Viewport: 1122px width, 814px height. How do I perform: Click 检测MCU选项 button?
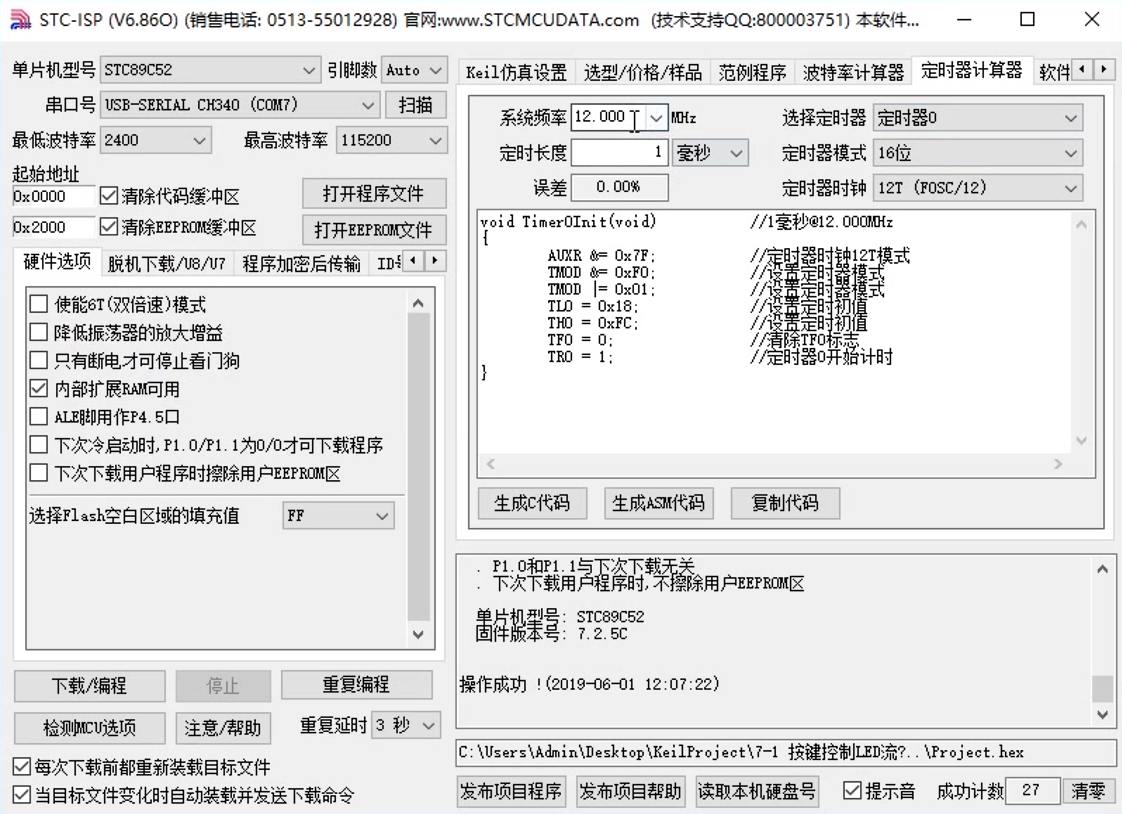89,727
